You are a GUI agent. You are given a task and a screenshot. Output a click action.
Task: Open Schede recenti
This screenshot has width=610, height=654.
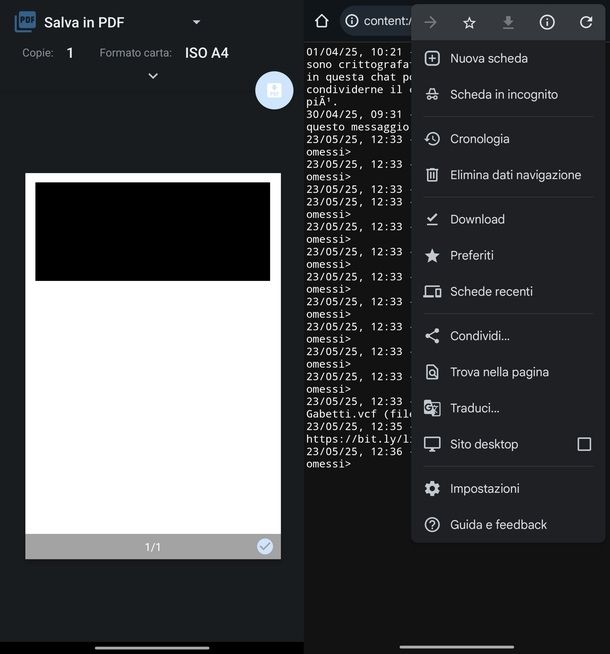pyautogui.click(x=508, y=292)
